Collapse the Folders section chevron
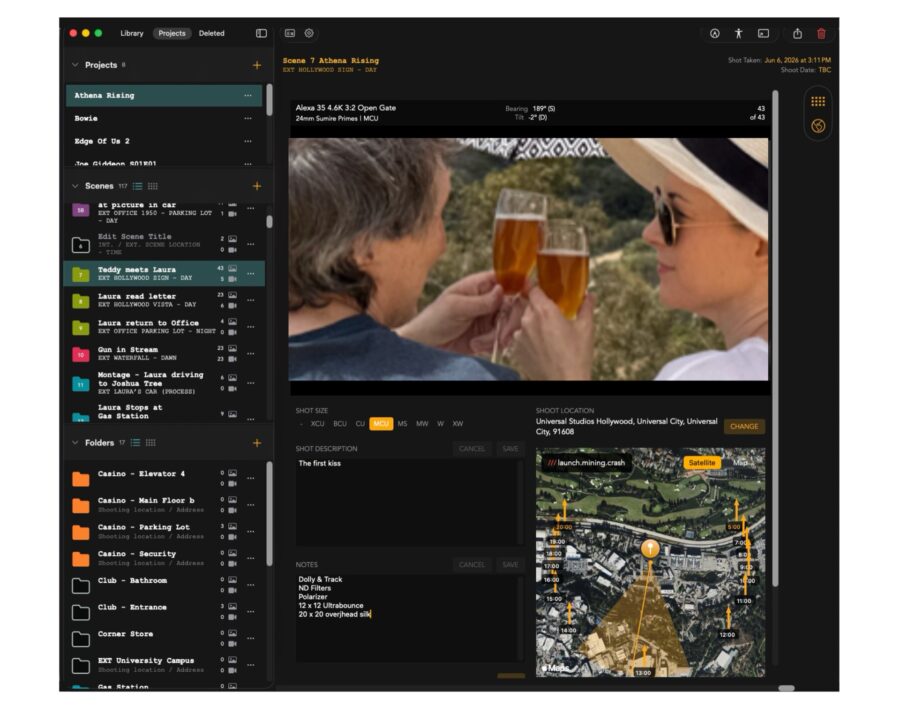This screenshot has width=900, height=706. point(75,443)
